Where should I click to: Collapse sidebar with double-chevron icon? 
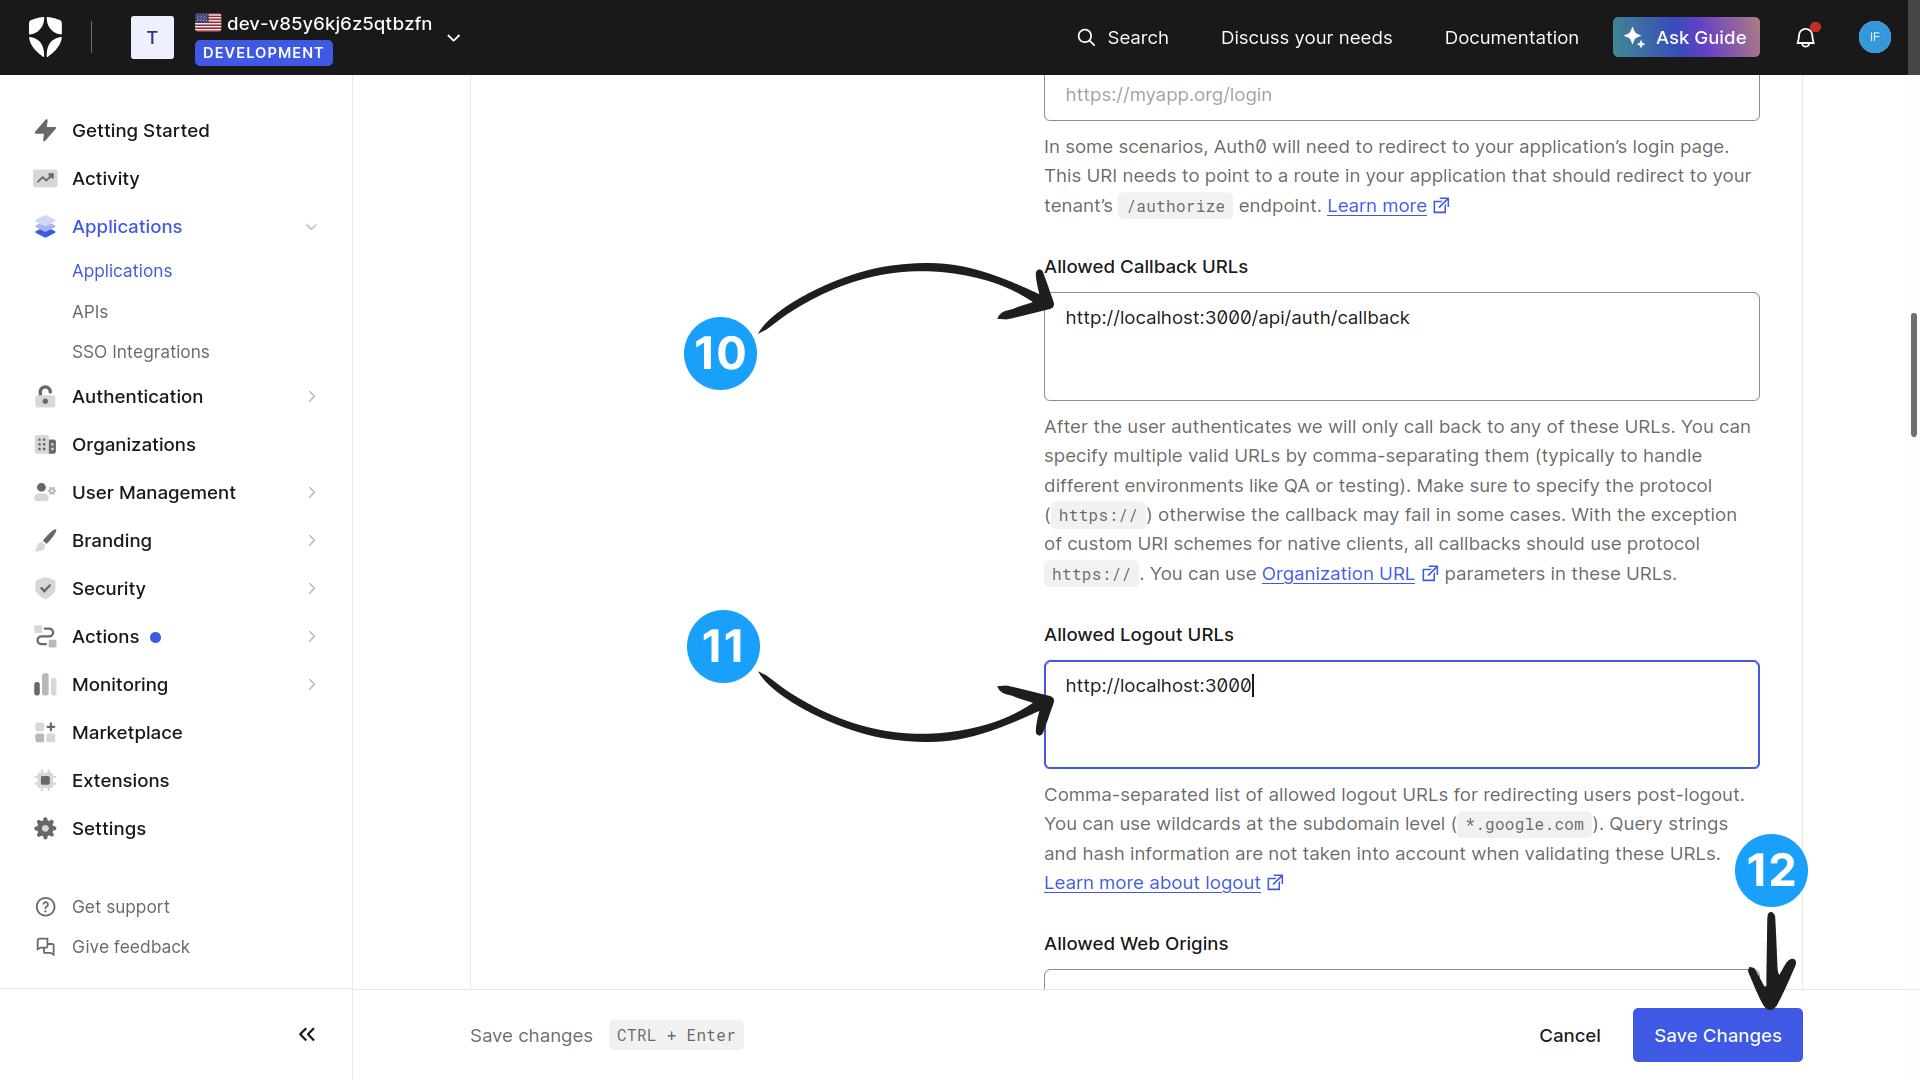click(x=307, y=1034)
